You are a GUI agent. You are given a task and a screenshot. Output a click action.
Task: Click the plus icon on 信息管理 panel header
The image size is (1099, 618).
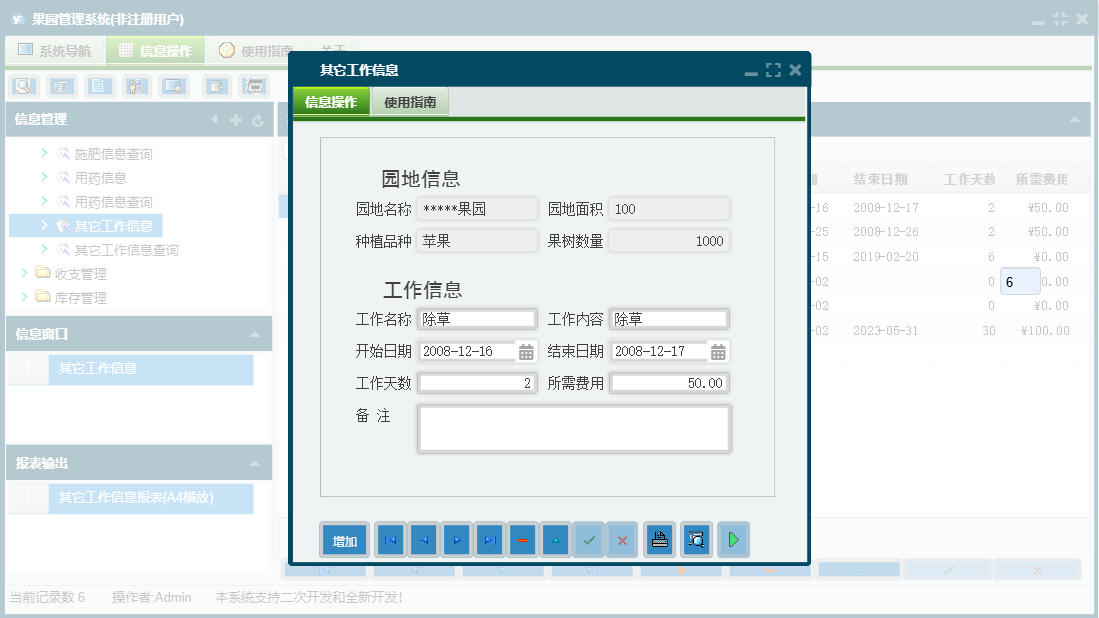pos(234,120)
